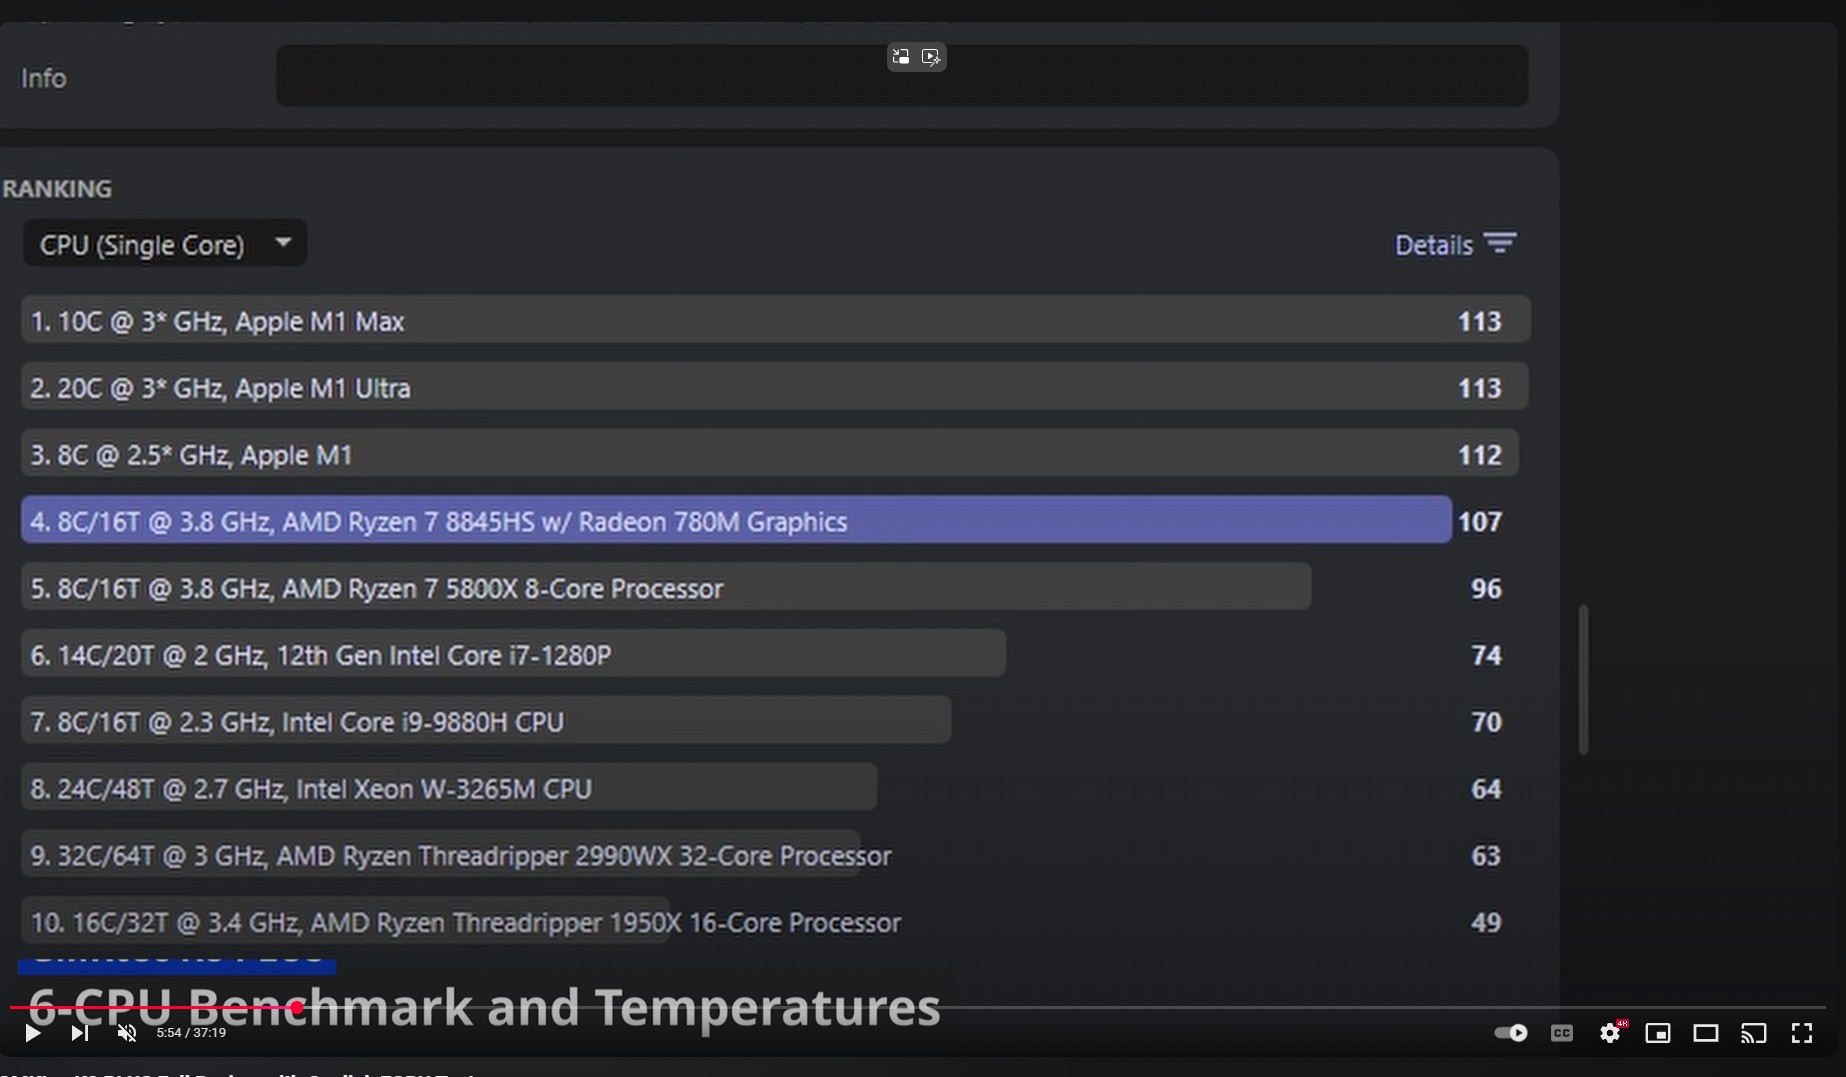Click the picture-in-picture overlay icon above the video
Screen dimensions: 1846x1077
tap(901, 57)
